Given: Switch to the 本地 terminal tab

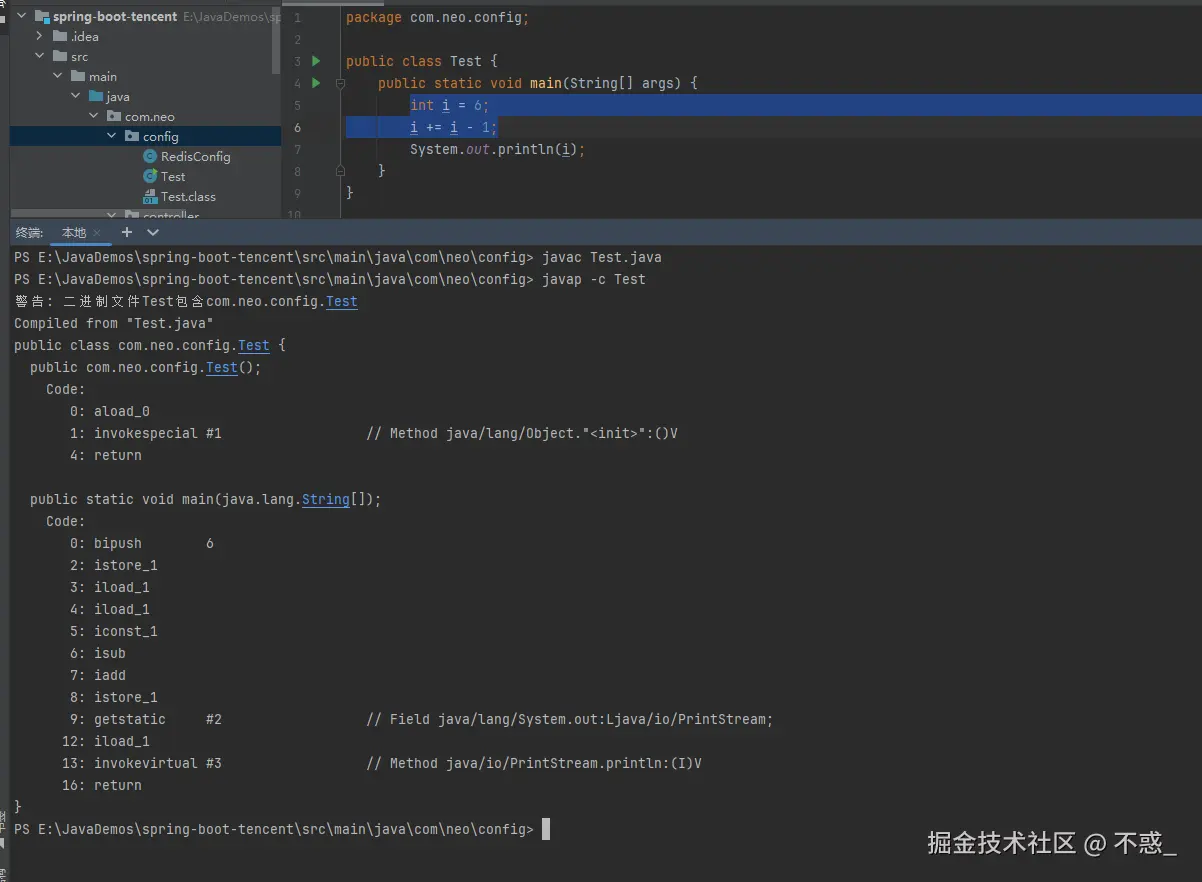Looking at the screenshot, I should (x=74, y=232).
